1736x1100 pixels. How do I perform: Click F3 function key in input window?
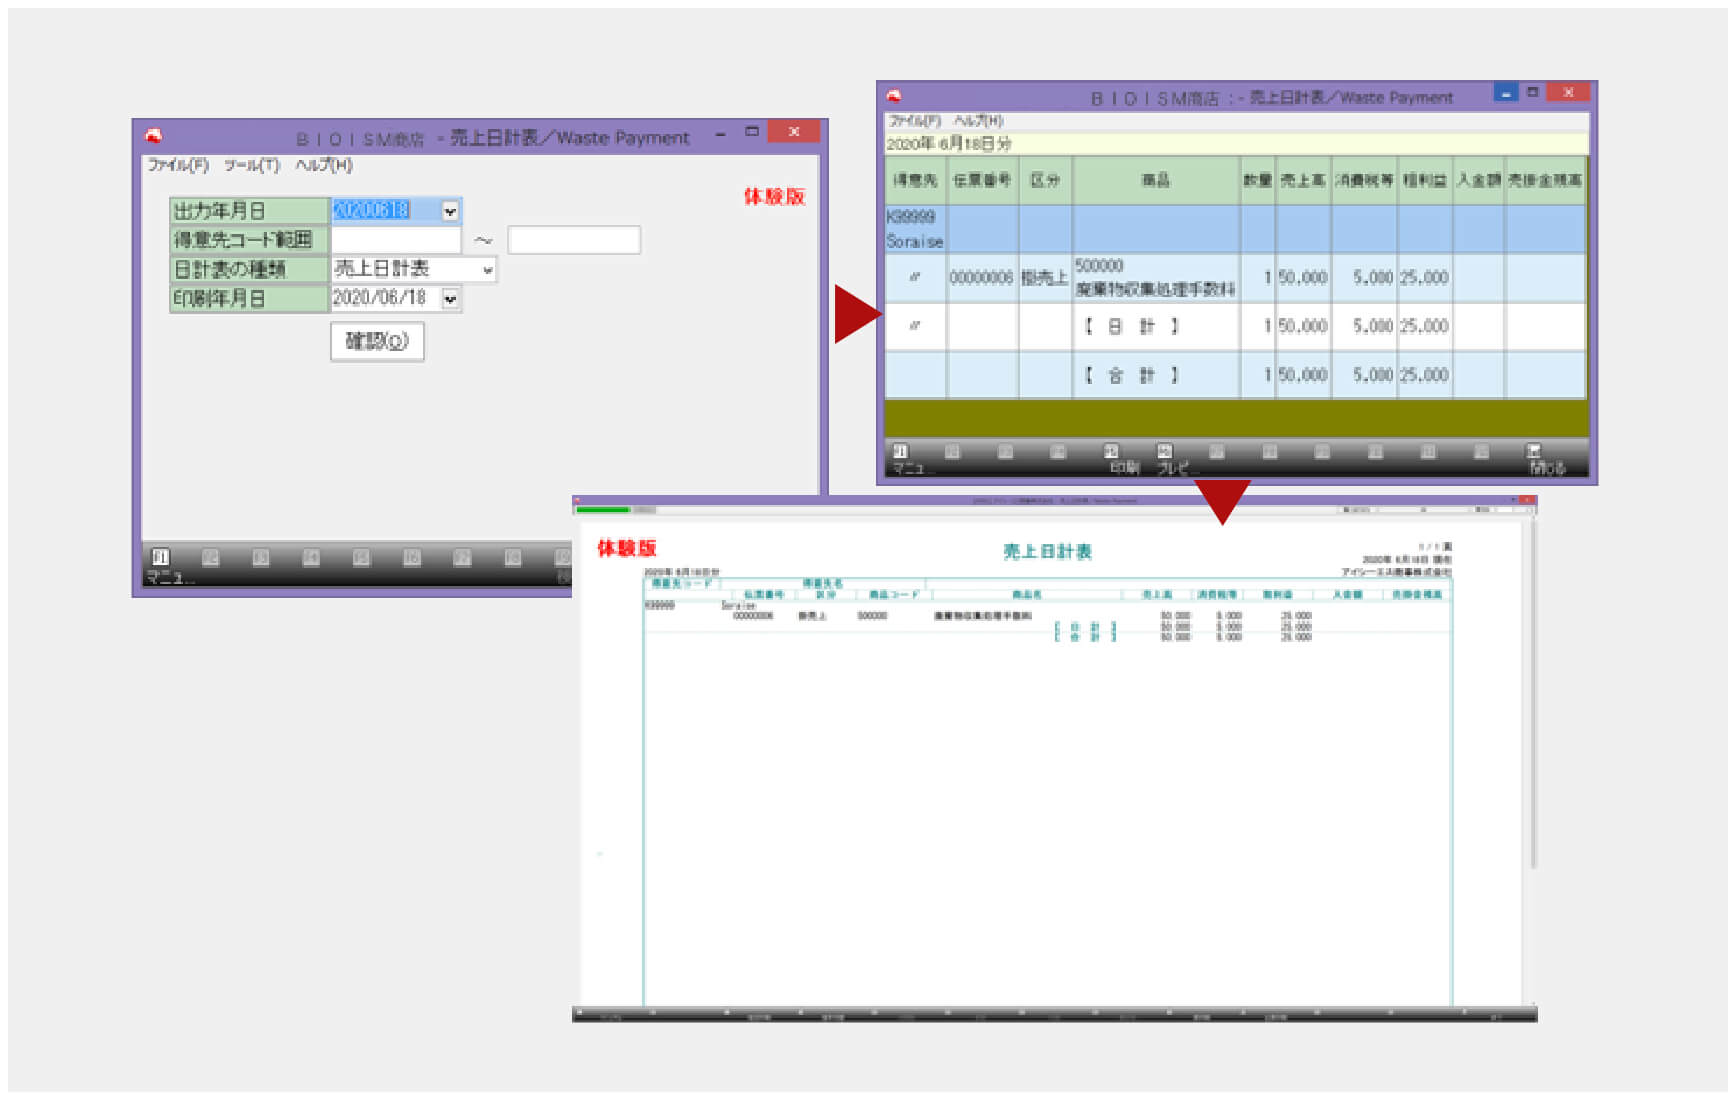[260, 558]
